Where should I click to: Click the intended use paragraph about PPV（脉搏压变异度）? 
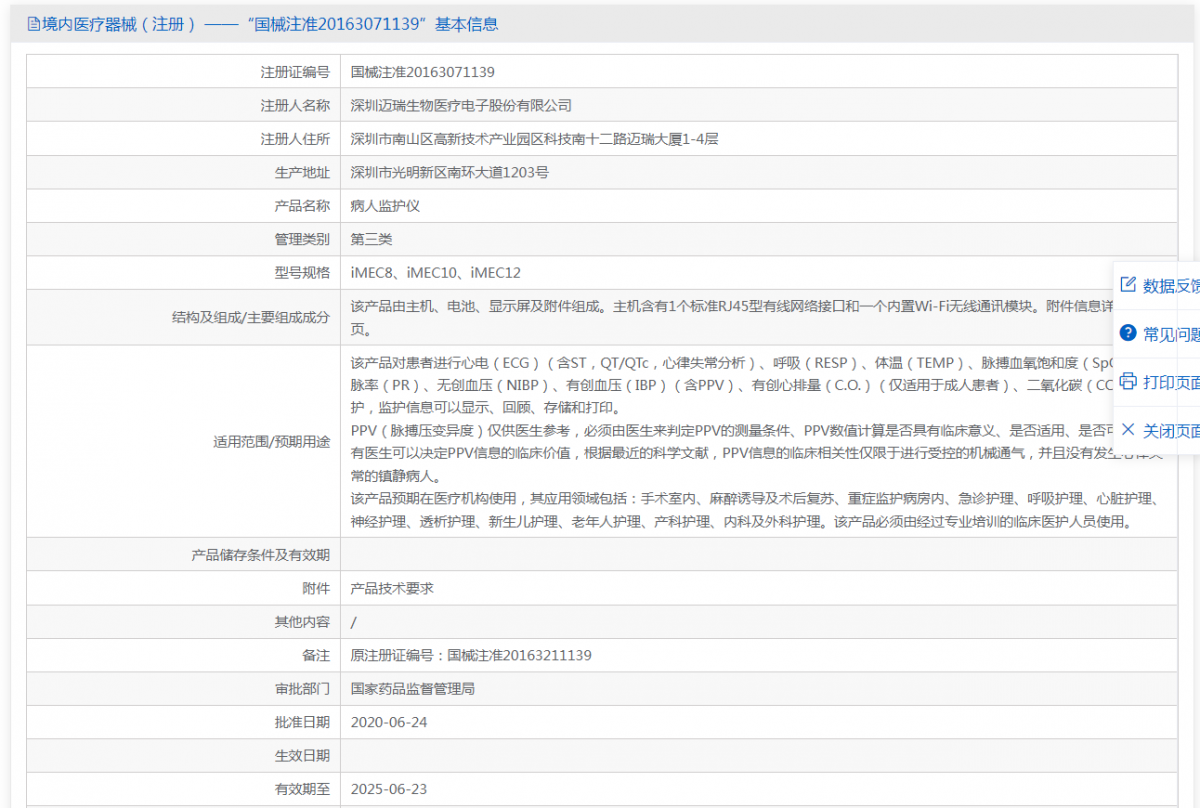tap(755, 454)
